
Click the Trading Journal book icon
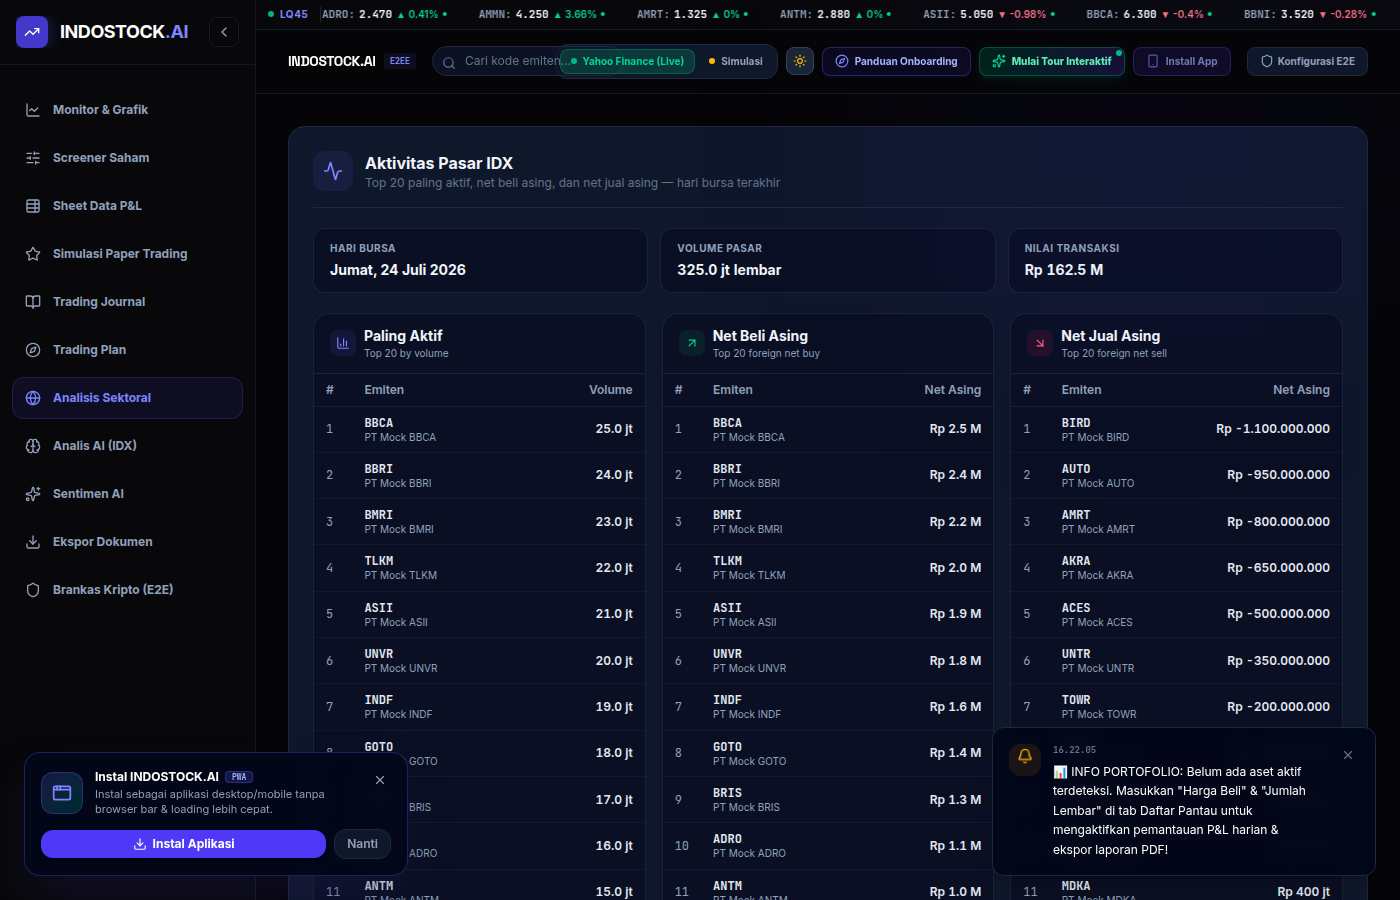33,302
